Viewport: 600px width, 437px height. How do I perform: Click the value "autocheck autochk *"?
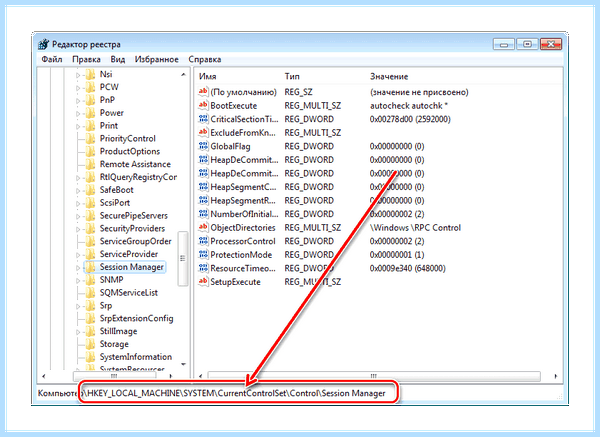pos(408,106)
